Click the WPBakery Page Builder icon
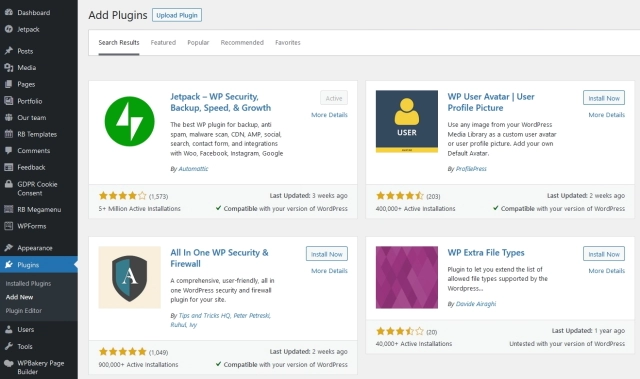Image resolution: width=640 pixels, height=379 pixels. pyautogui.click(x=9, y=363)
